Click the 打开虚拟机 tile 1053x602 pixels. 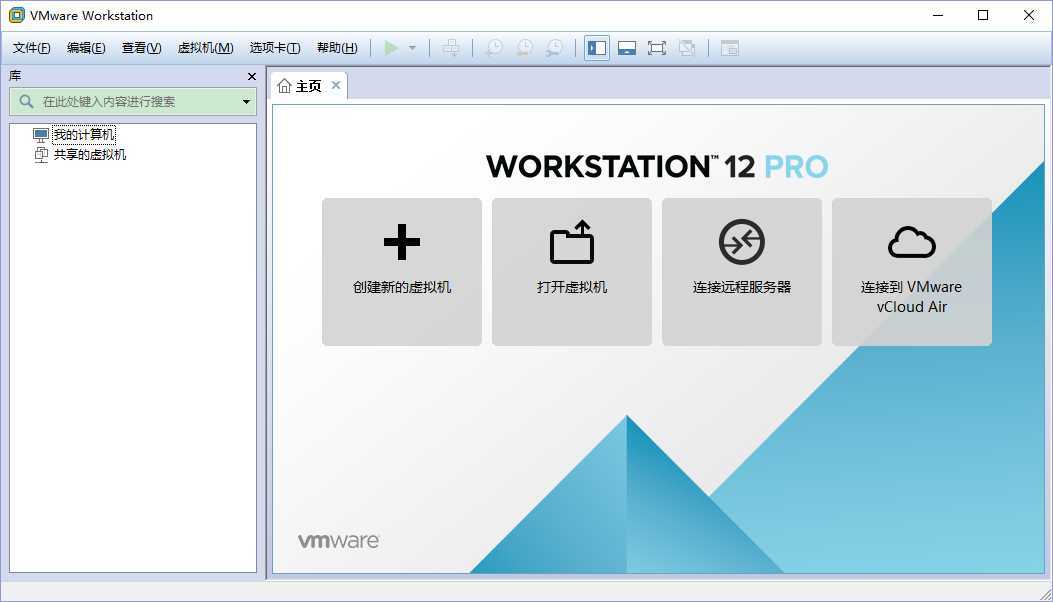click(x=571, y=271)
